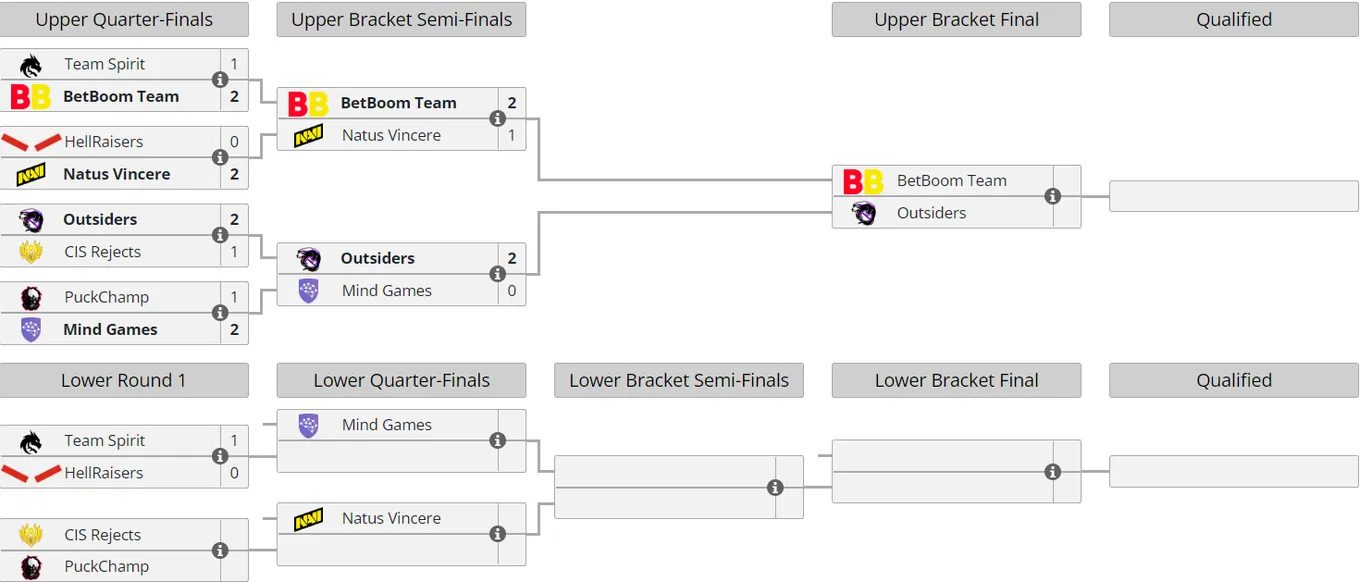Show info for Outsiders vs CIS Rejects match
Screen dimensions: 1360x582
tap(220, 236)
